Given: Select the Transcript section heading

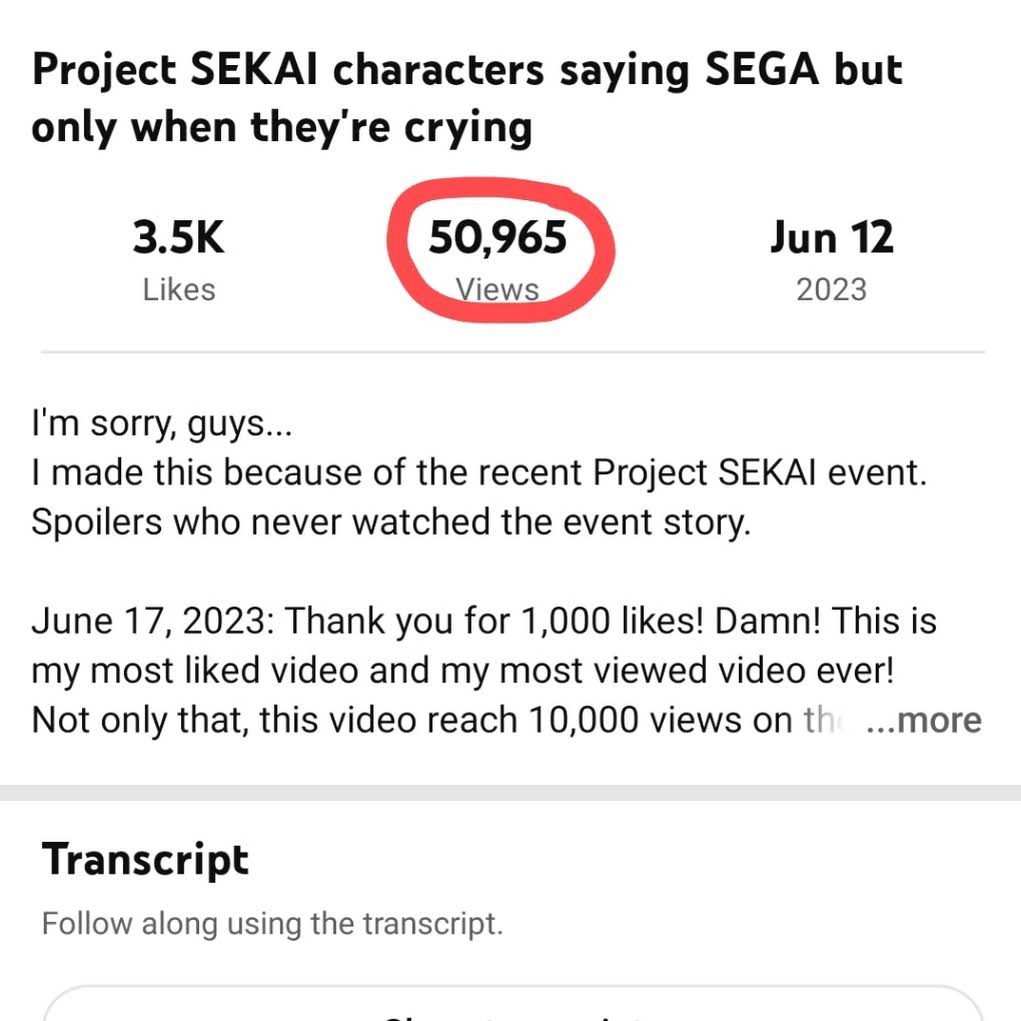Looking at the screenshot, I should pyautogui.click(x=145, y=860).
